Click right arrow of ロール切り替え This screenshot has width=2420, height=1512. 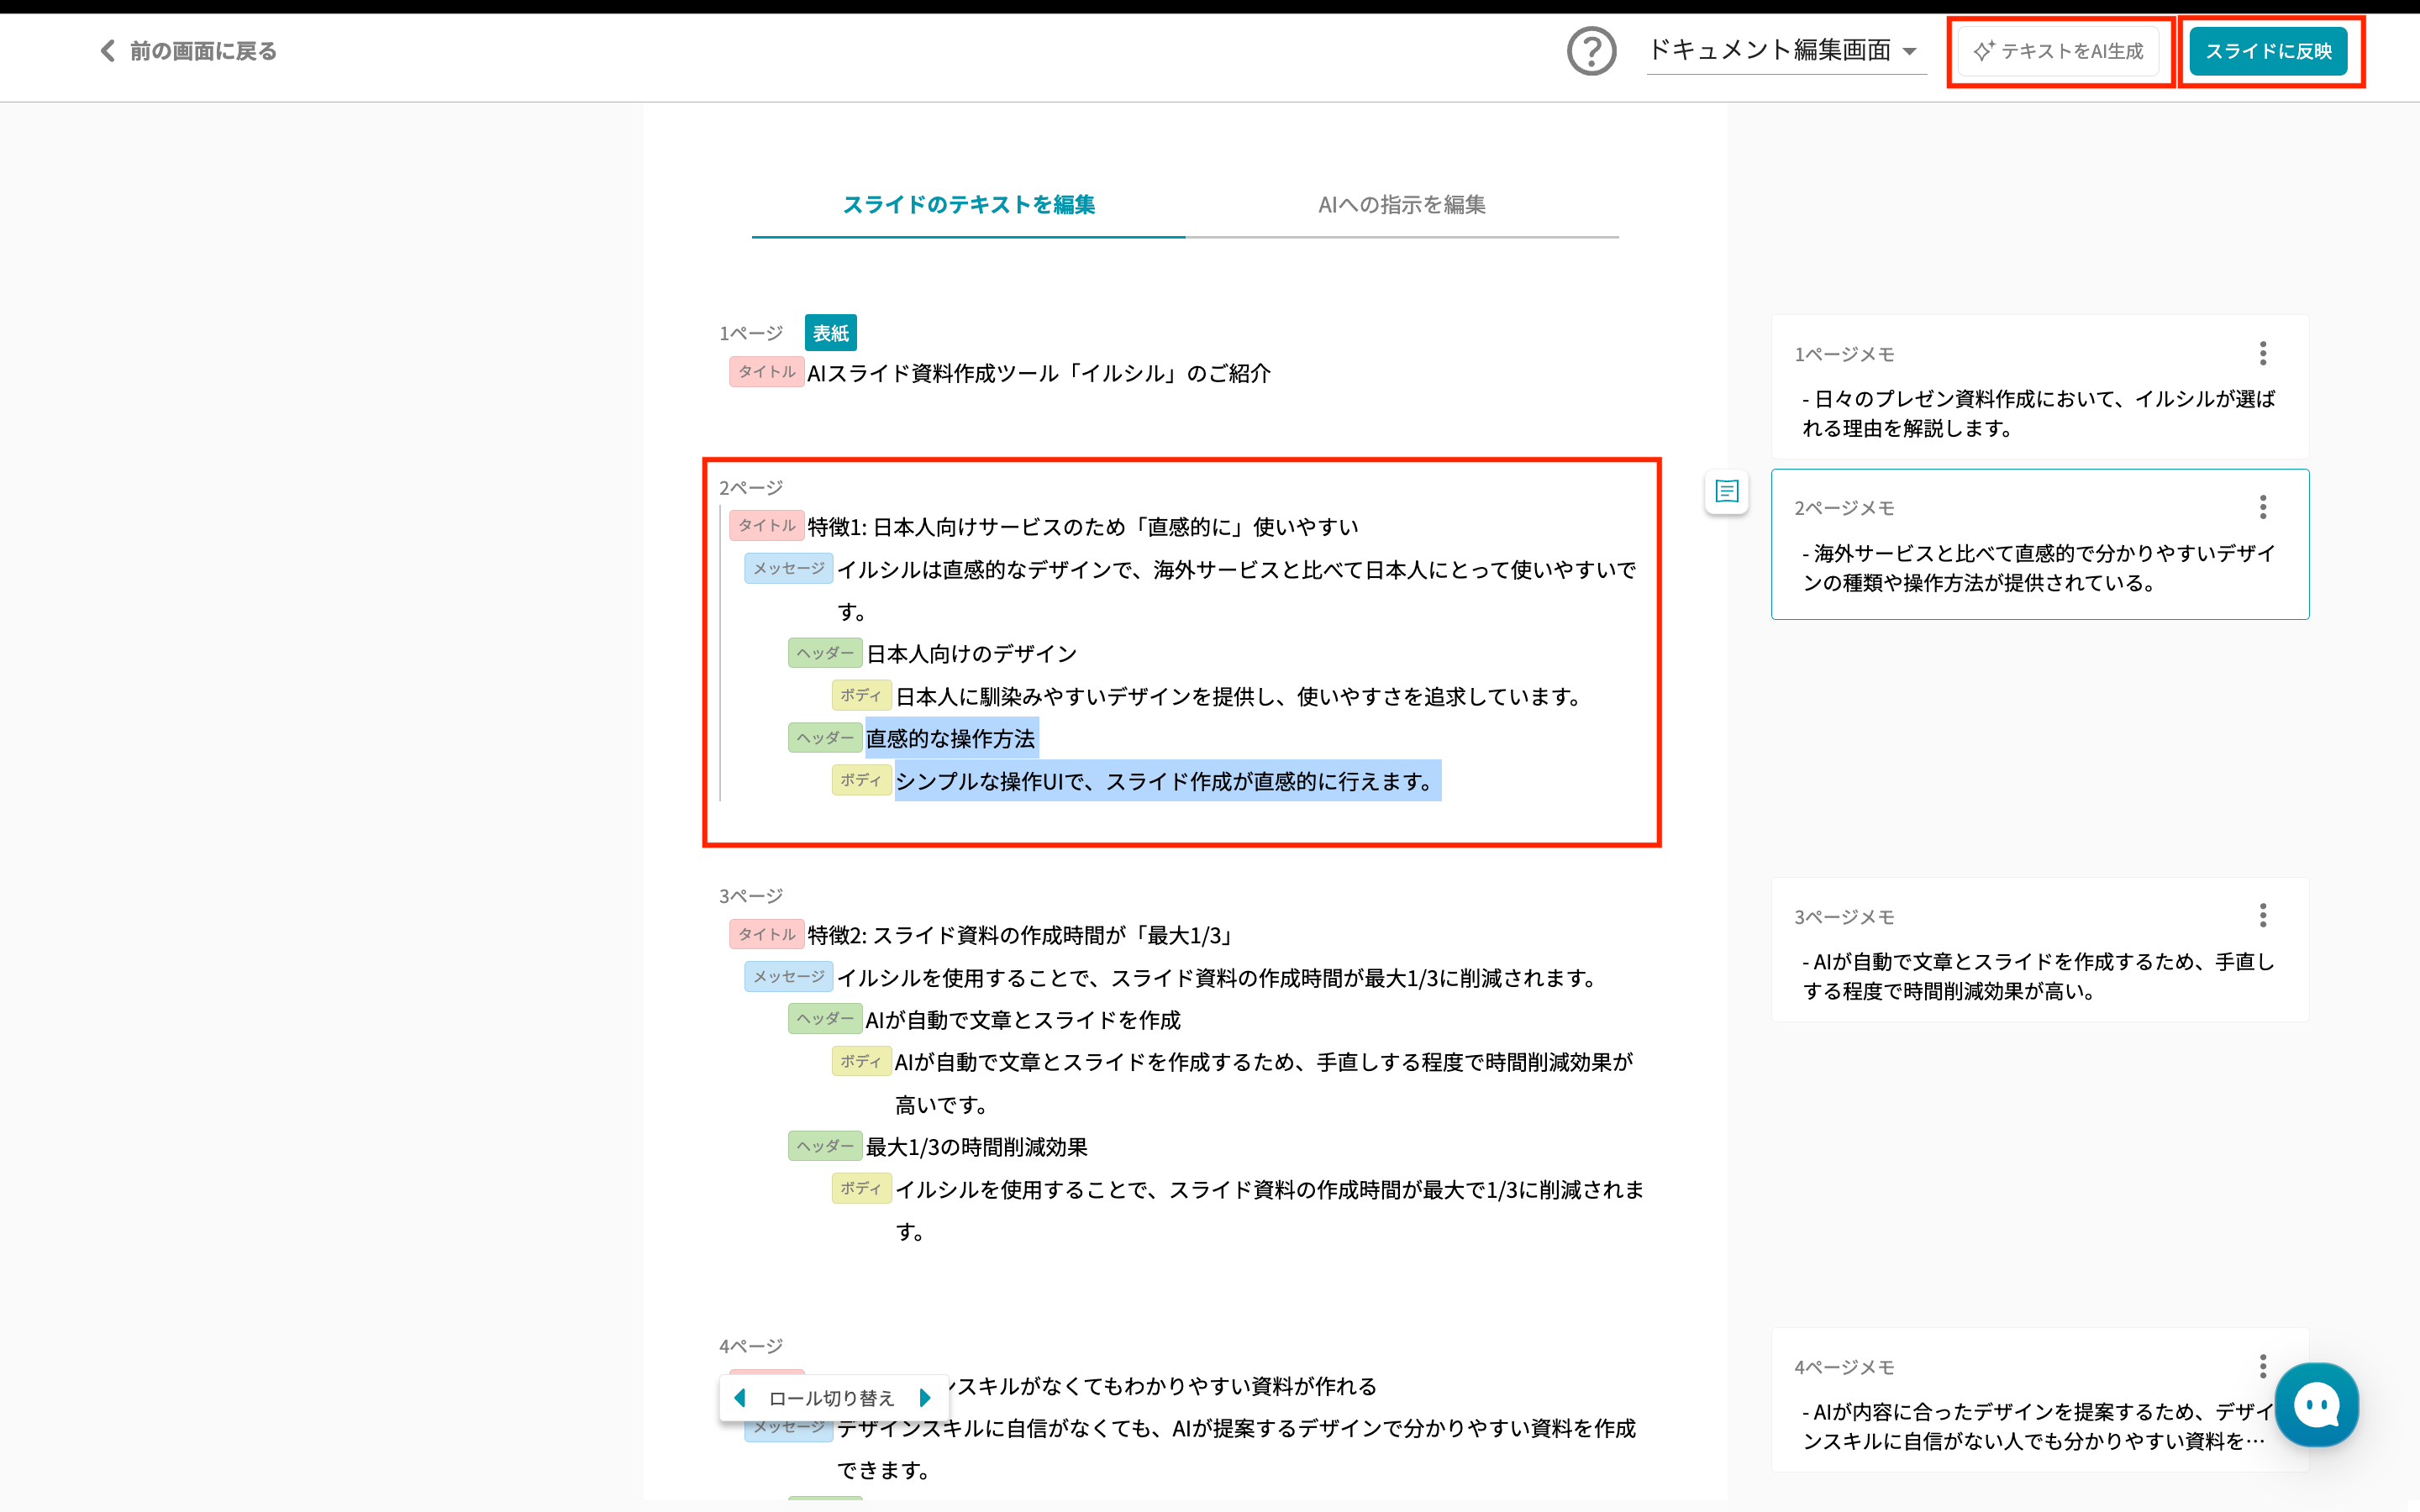[x=925, y=1397]
